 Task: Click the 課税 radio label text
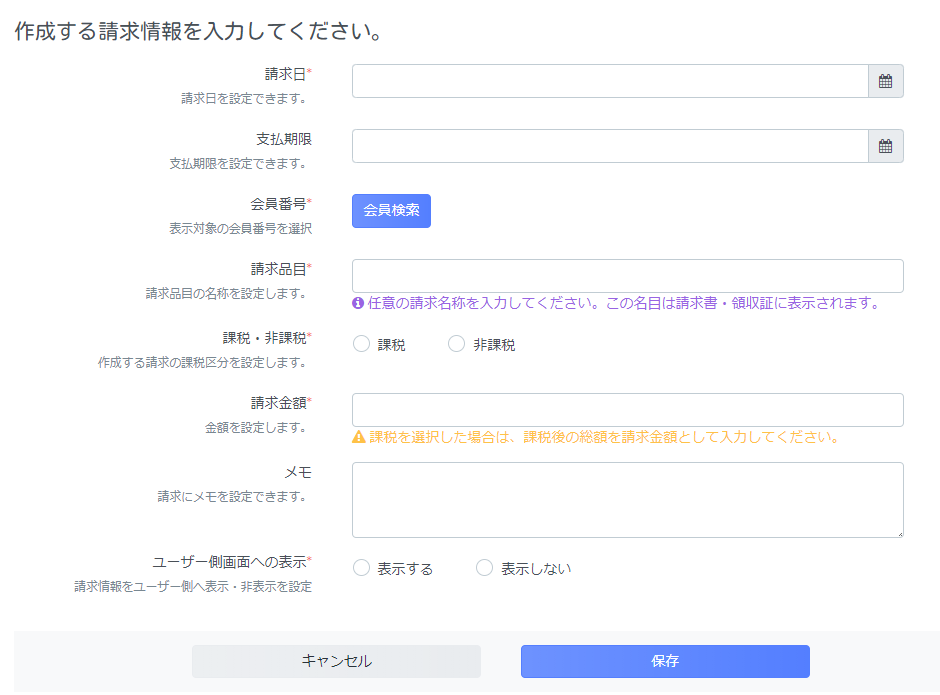coord(391,345)
